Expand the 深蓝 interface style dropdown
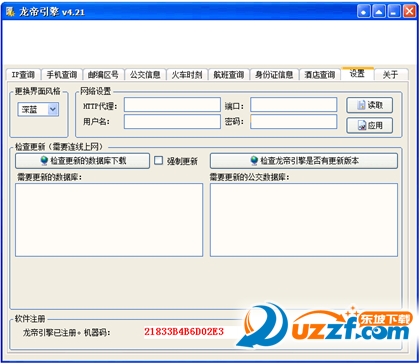Viewport: 420px width, 364px height. [x=53, y=109]
